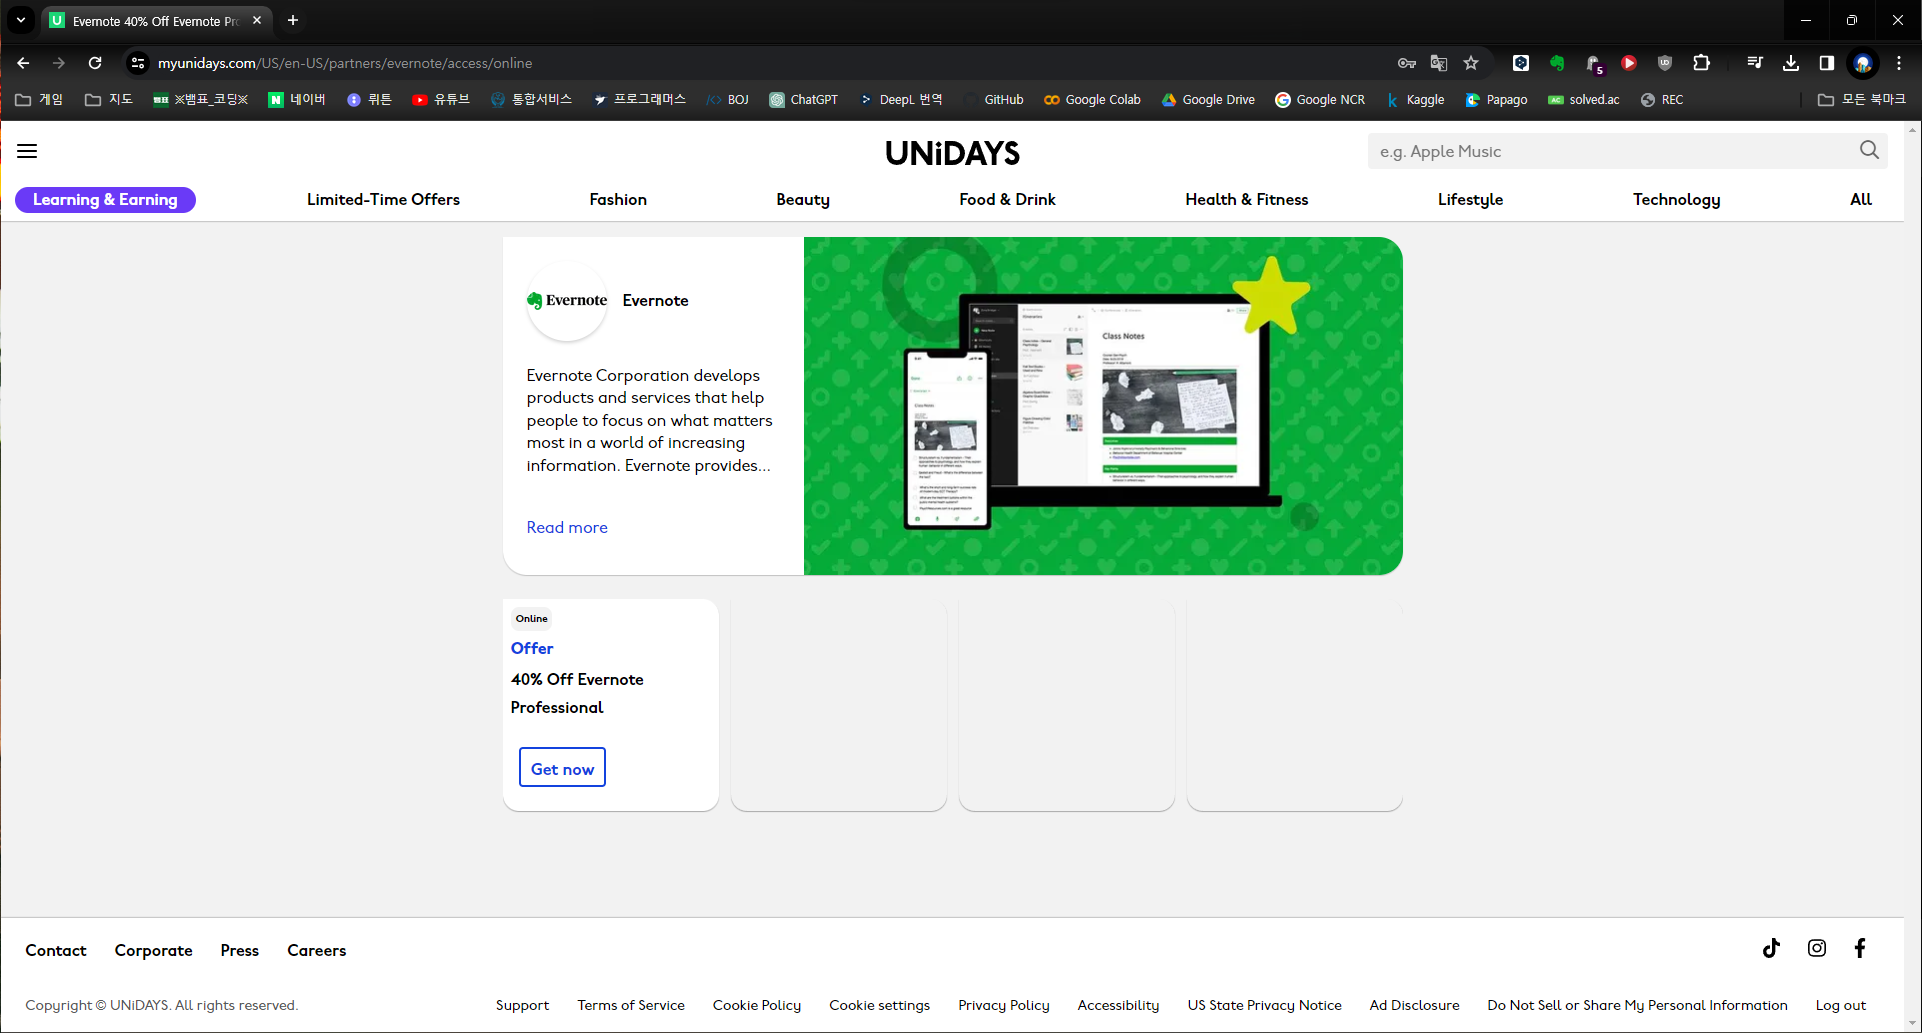Open the Health & Fitness category
Screen dimensions: 1922x1033
click(x=1246, y=199)
